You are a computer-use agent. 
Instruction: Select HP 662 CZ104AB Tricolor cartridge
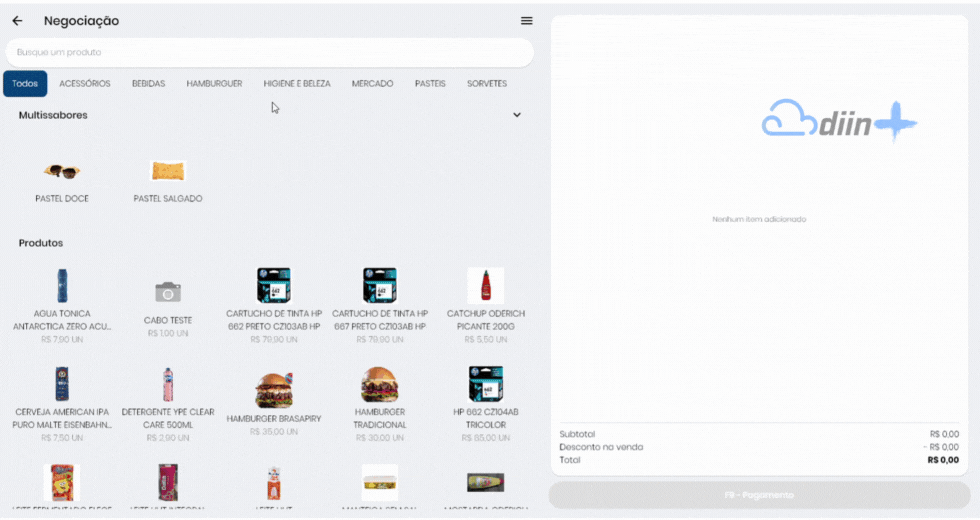tap(486, 385)
